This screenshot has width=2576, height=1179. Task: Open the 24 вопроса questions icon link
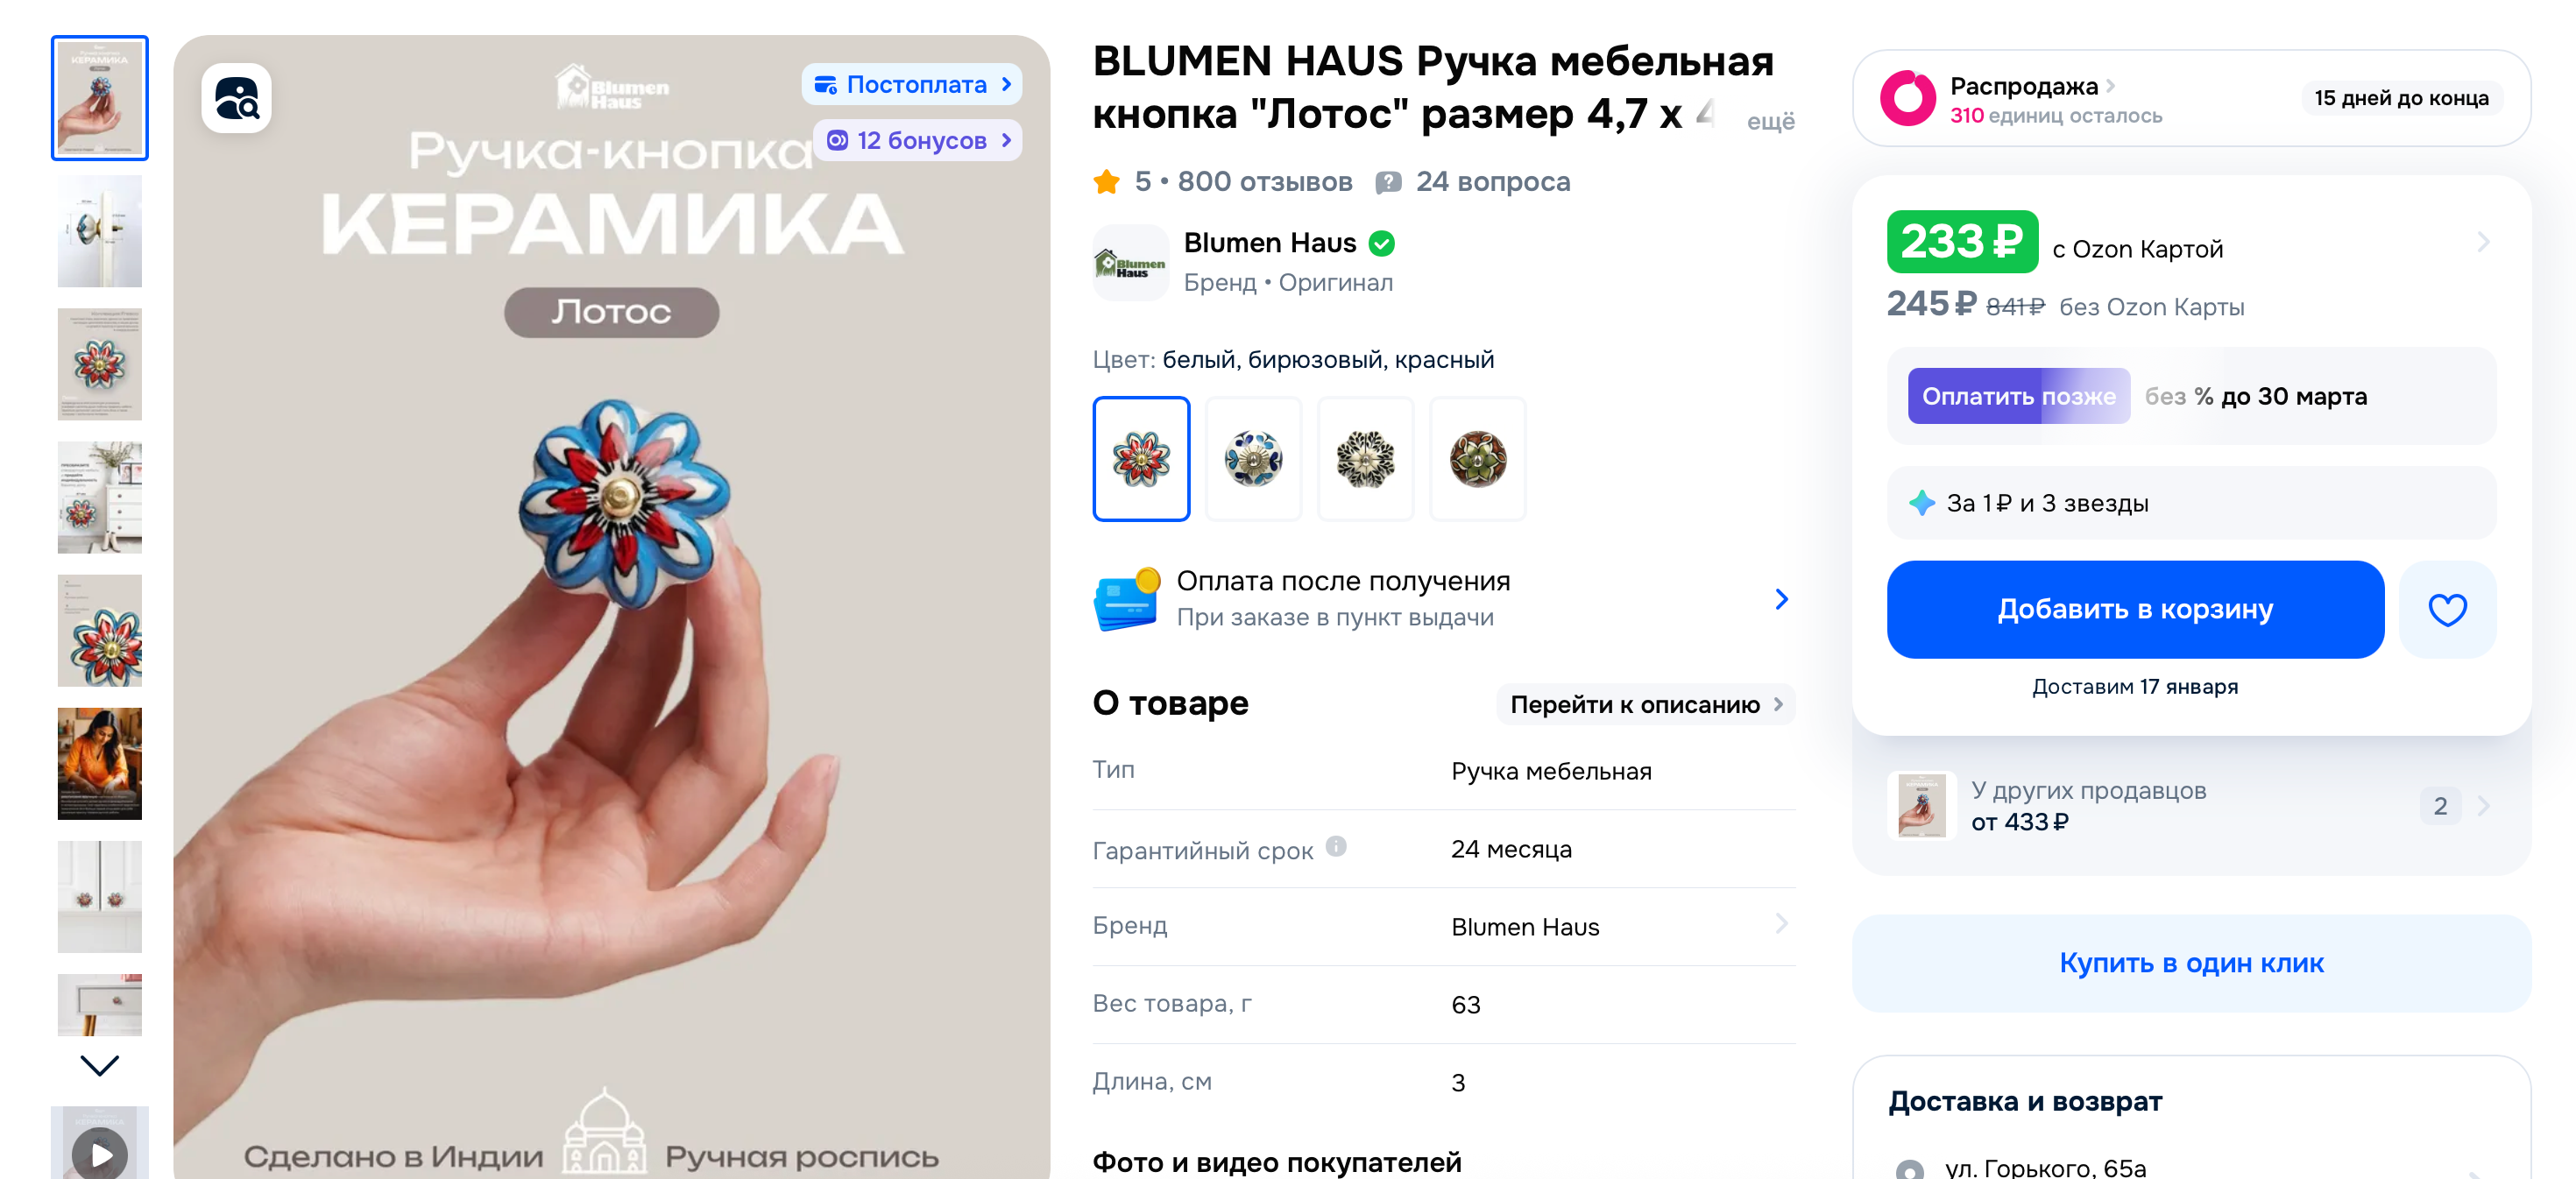tap(1388, 182)
